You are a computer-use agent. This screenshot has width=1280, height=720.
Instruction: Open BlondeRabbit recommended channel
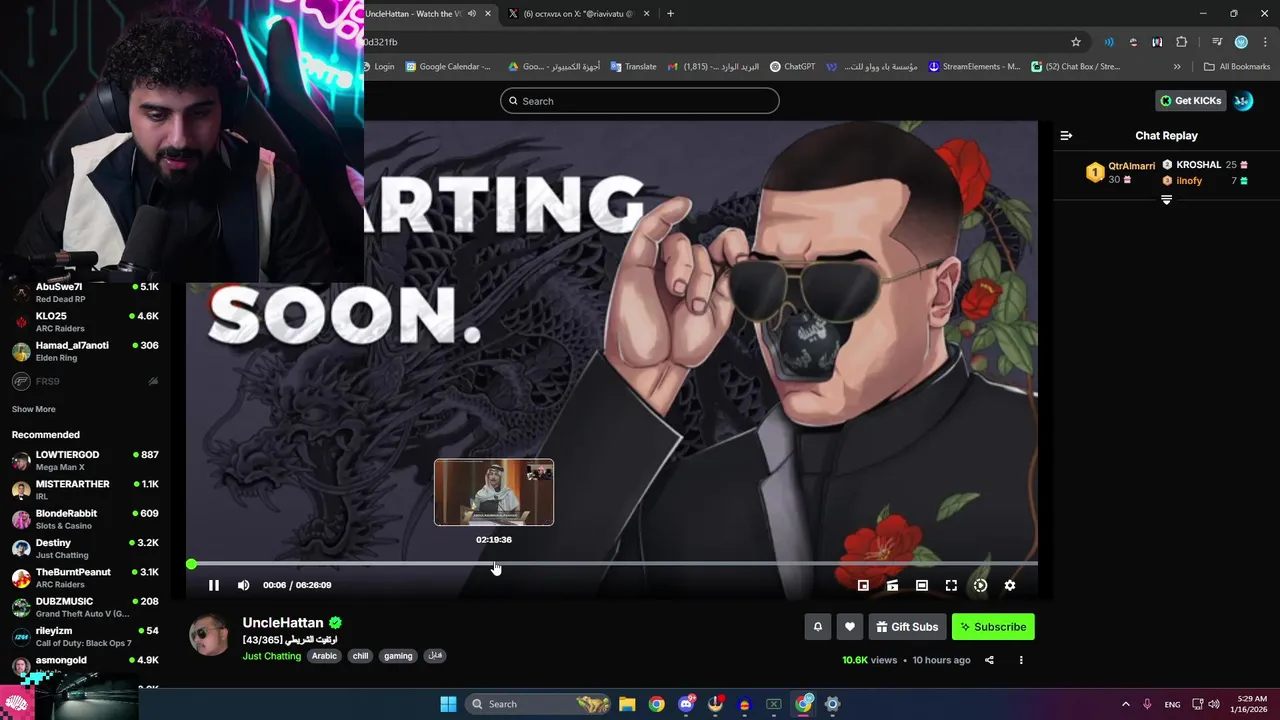85,519
